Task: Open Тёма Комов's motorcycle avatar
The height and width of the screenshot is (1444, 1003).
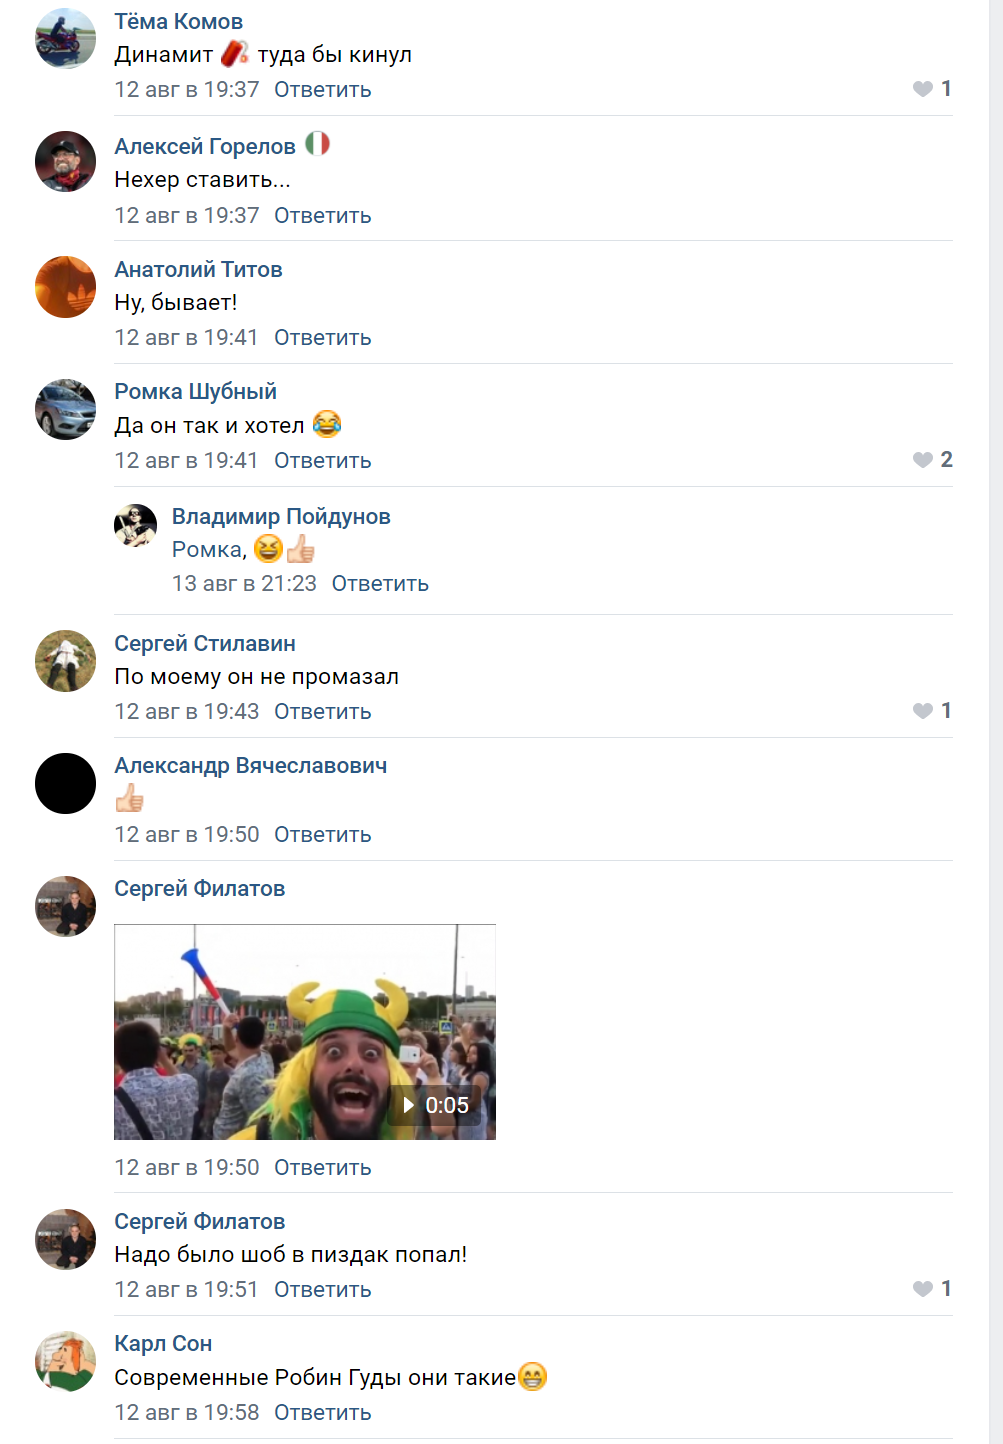Action: point(65,38)
